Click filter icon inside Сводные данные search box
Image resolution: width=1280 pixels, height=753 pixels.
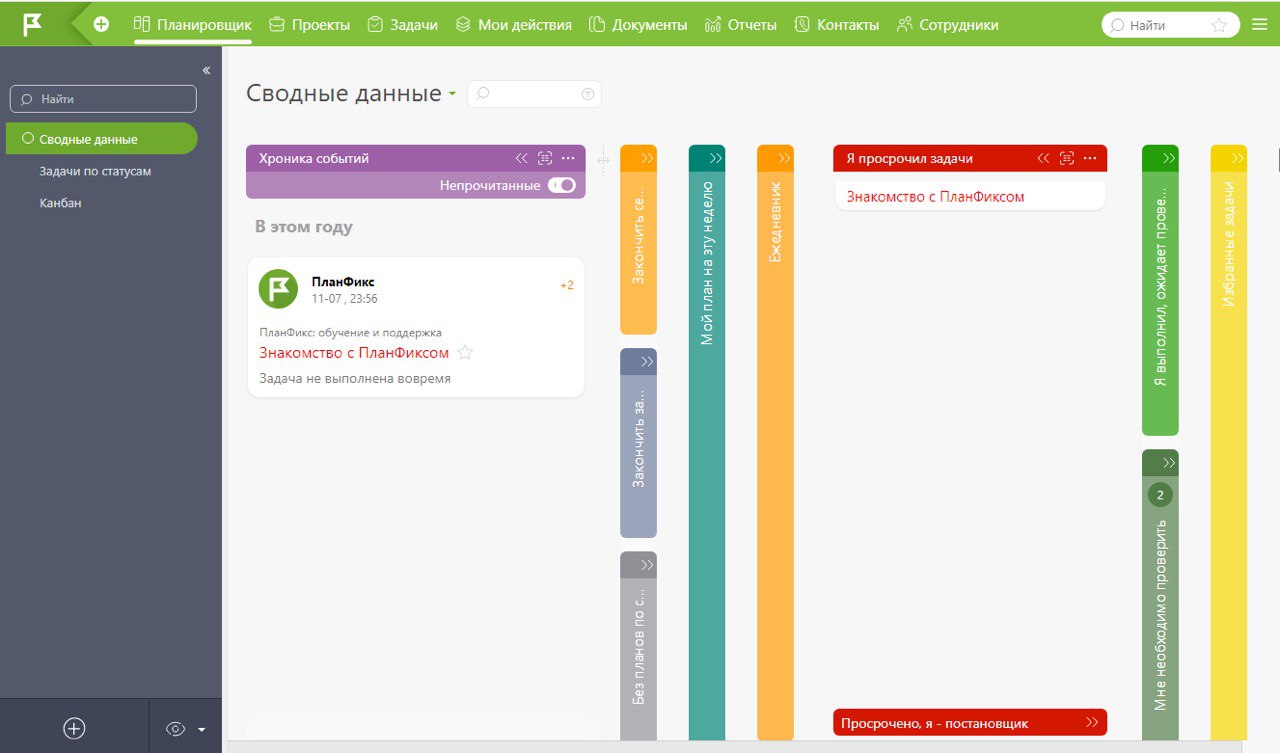[587, 94]
